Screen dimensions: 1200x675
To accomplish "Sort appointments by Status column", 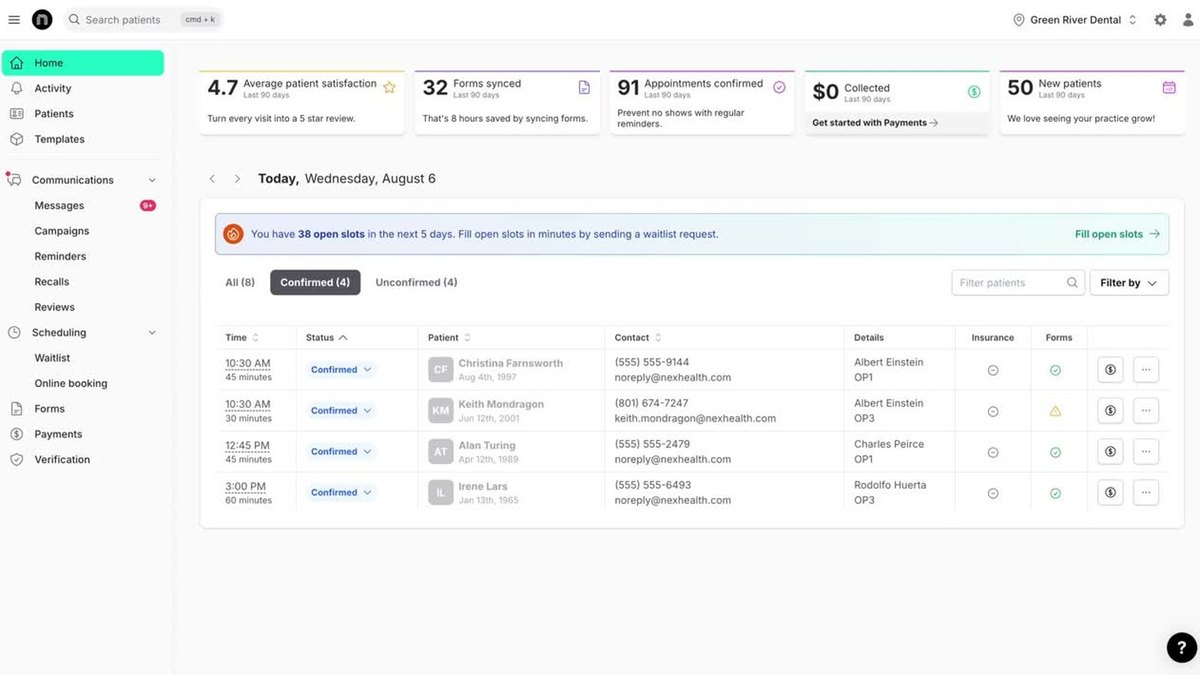I will (327, 338).
